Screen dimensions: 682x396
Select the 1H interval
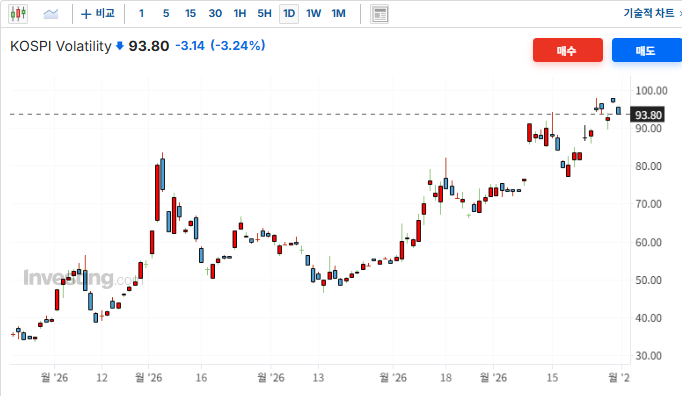coord(240,13)
